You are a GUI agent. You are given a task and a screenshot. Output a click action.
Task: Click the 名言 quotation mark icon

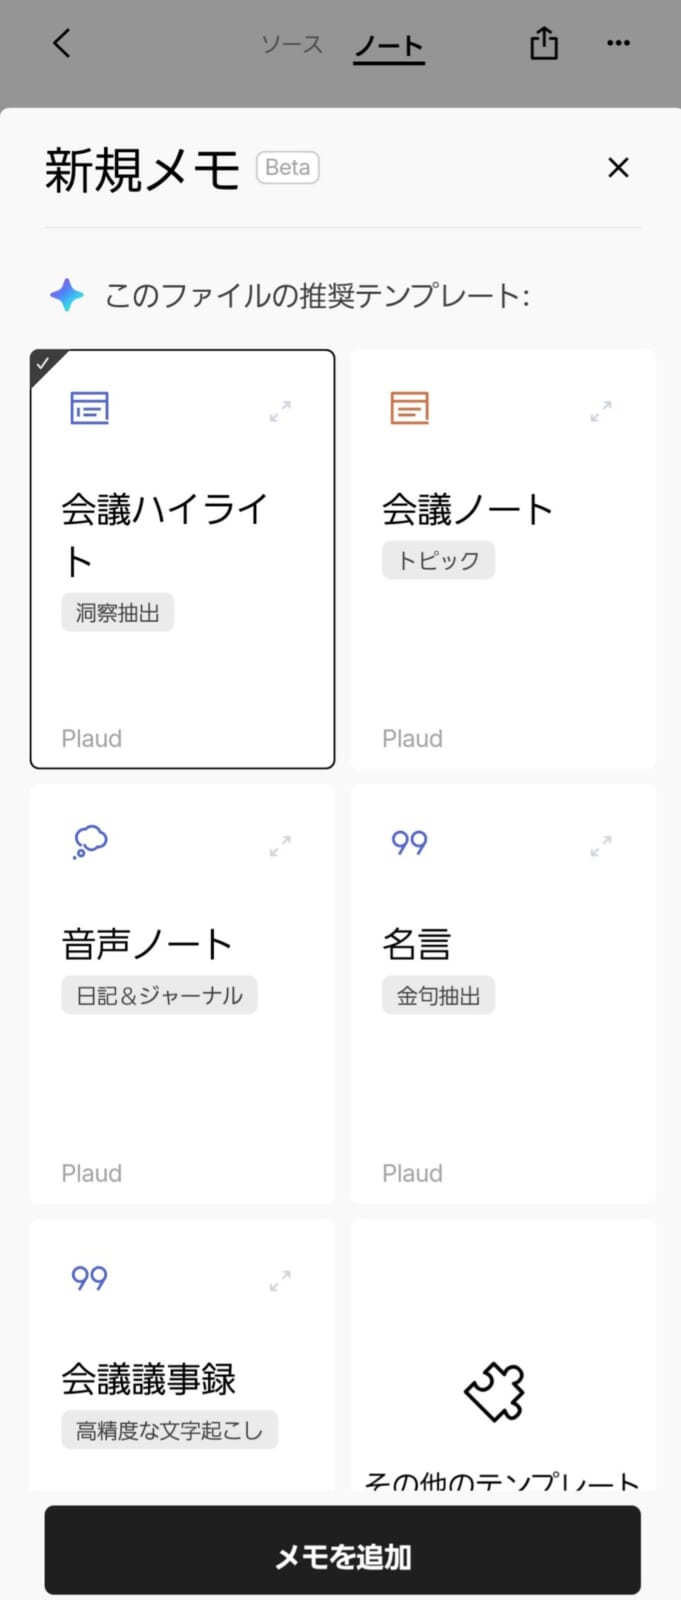point(409,843)
